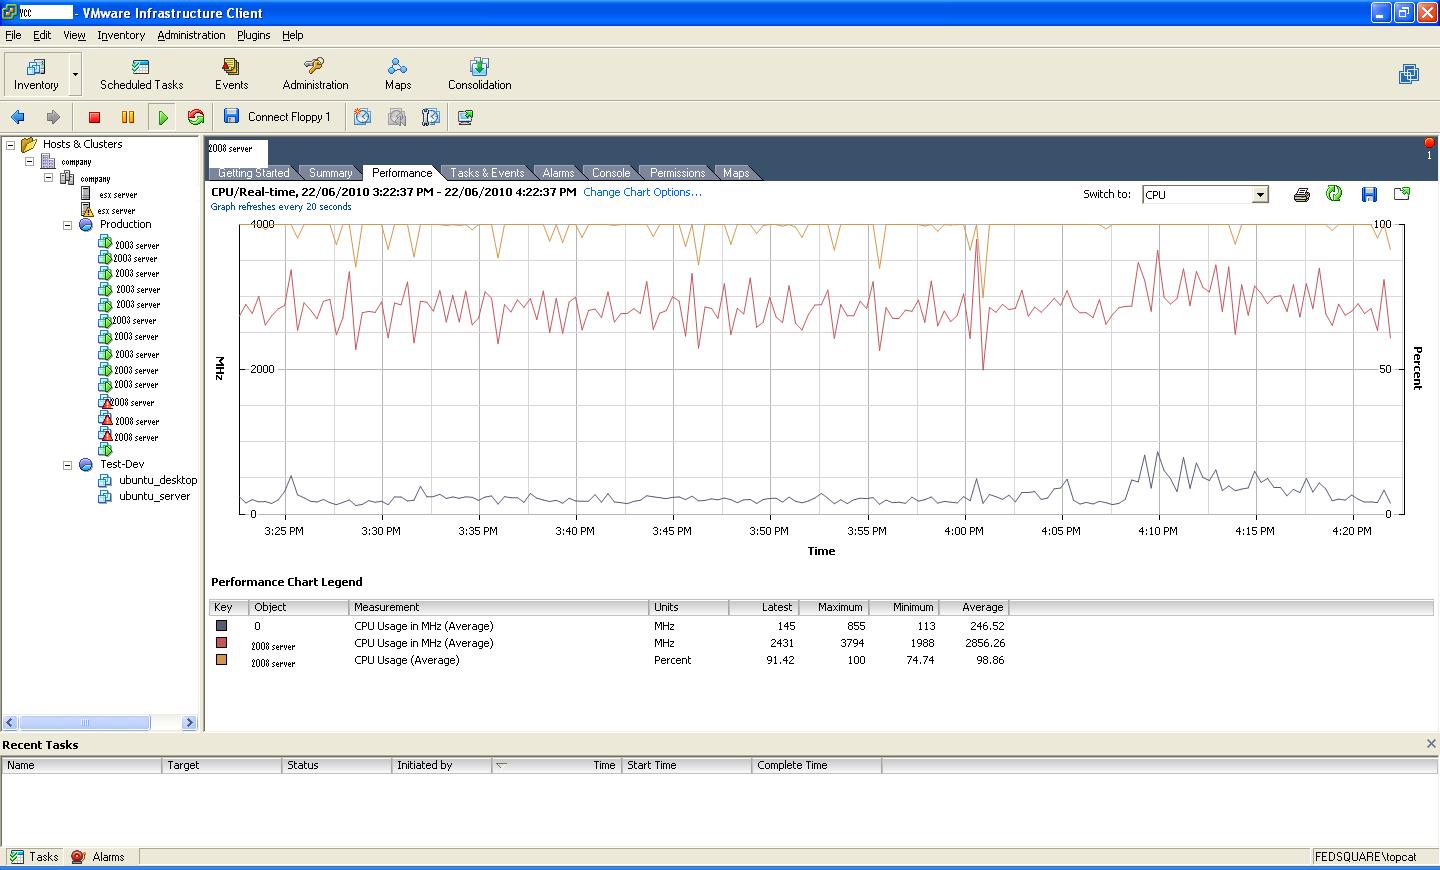This screenshot has height=870, width=1440.
Task: Click the tree scrollbar right arrow
Action: (190, 722)
